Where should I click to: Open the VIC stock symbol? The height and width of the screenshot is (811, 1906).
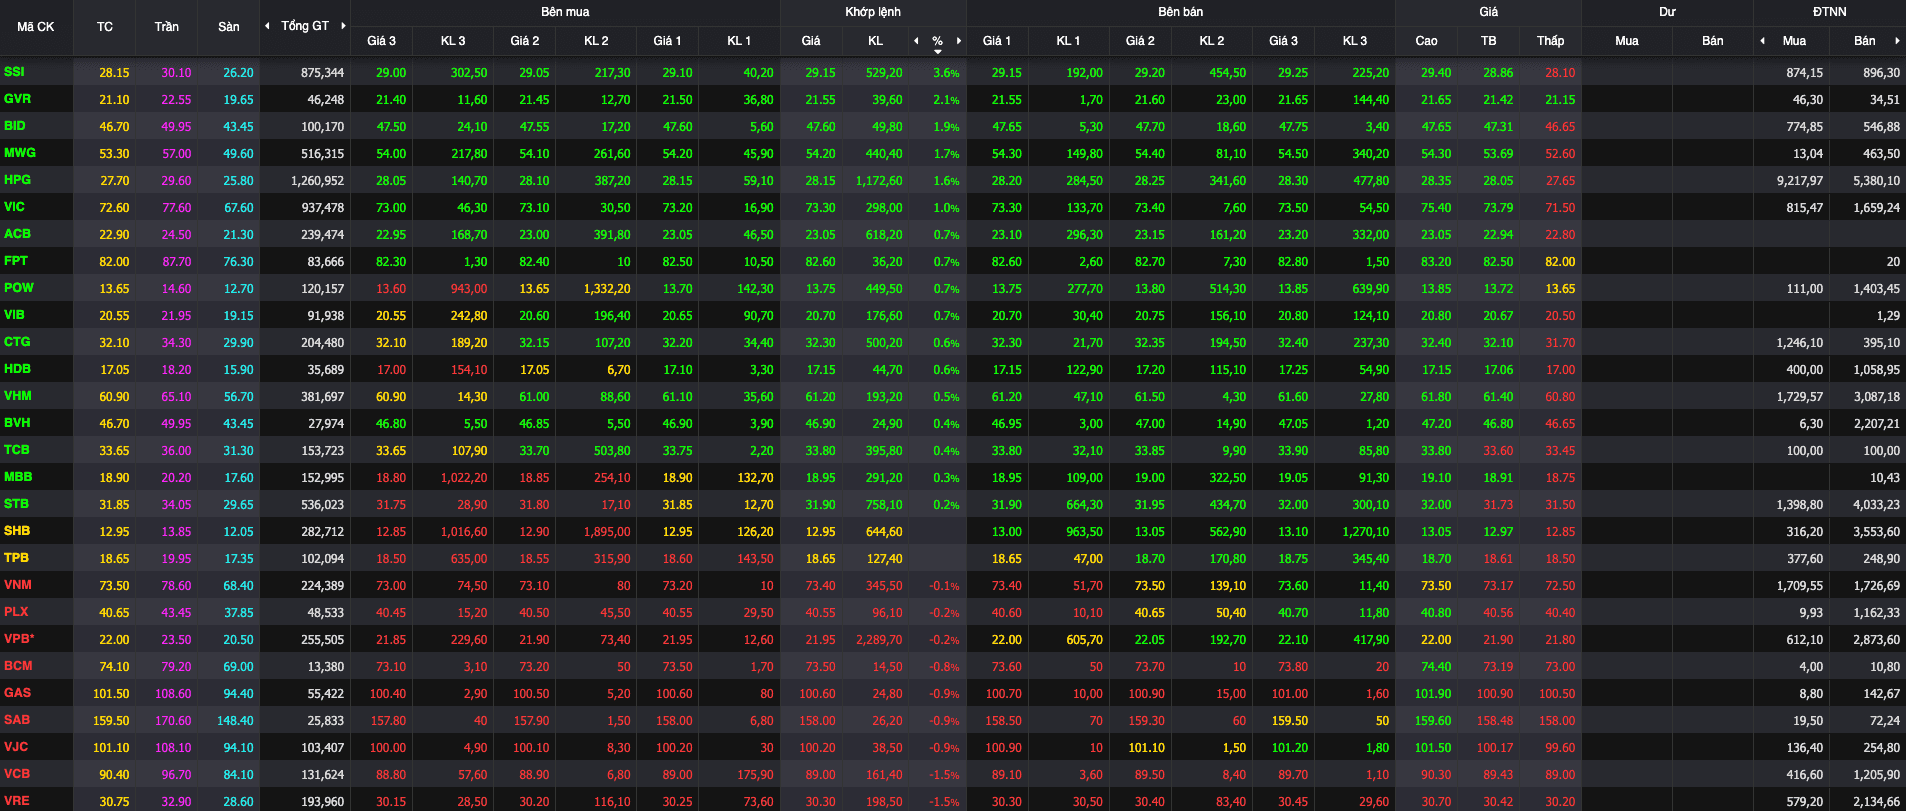pyautogui.click(x=14, y=207)
